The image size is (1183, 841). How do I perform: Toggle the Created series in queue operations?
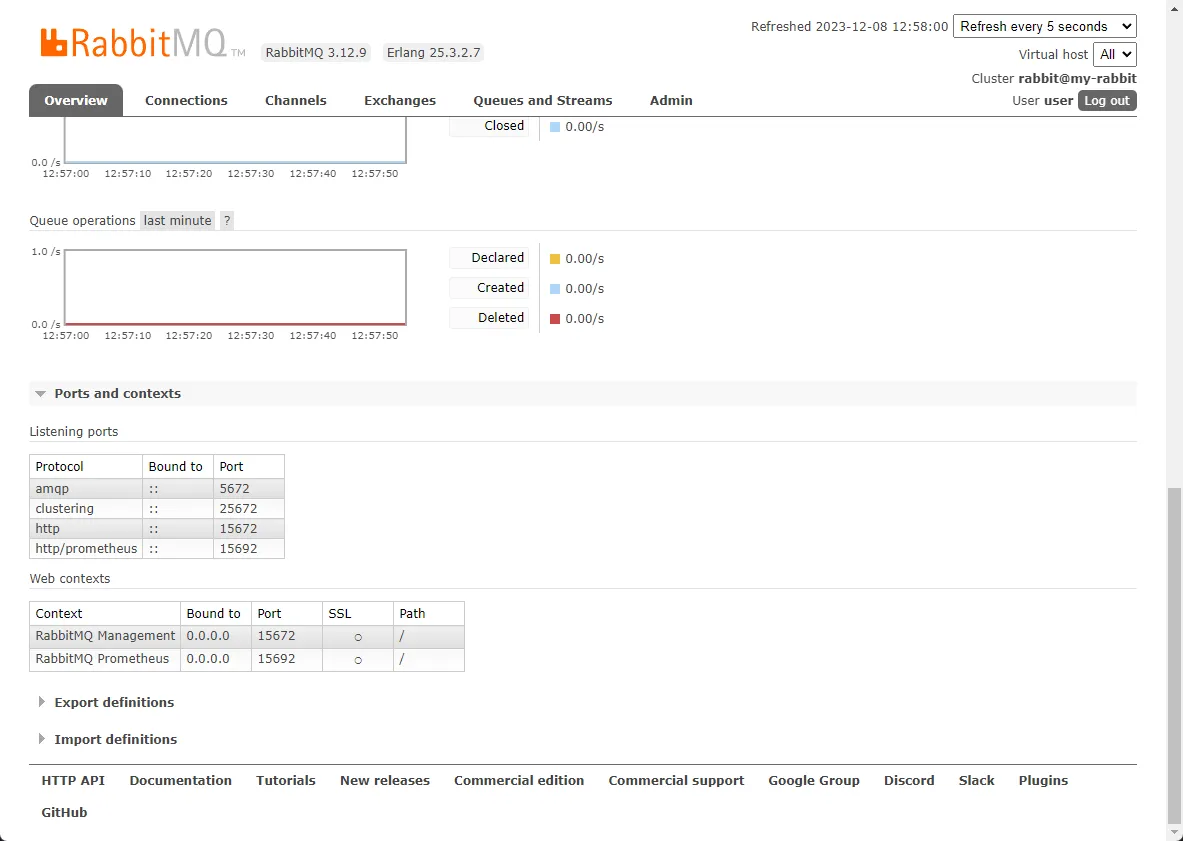489,288
